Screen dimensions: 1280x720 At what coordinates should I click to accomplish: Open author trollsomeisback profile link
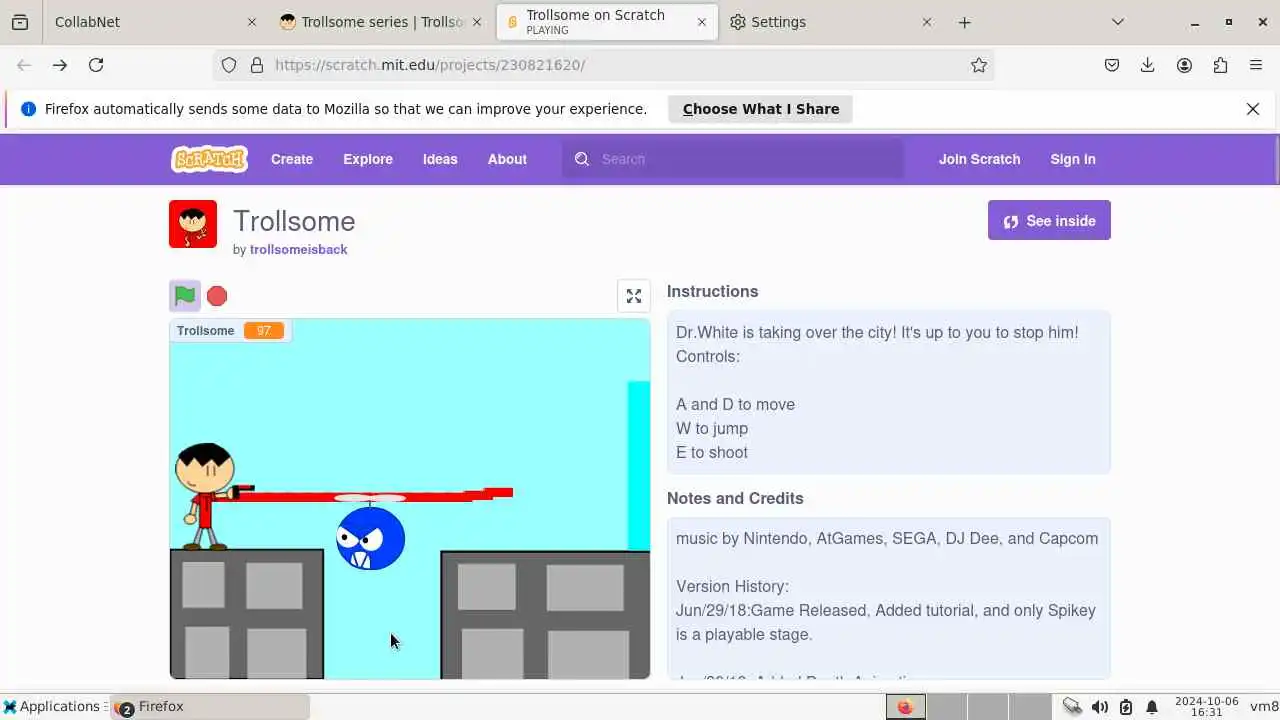coord(298,249)
